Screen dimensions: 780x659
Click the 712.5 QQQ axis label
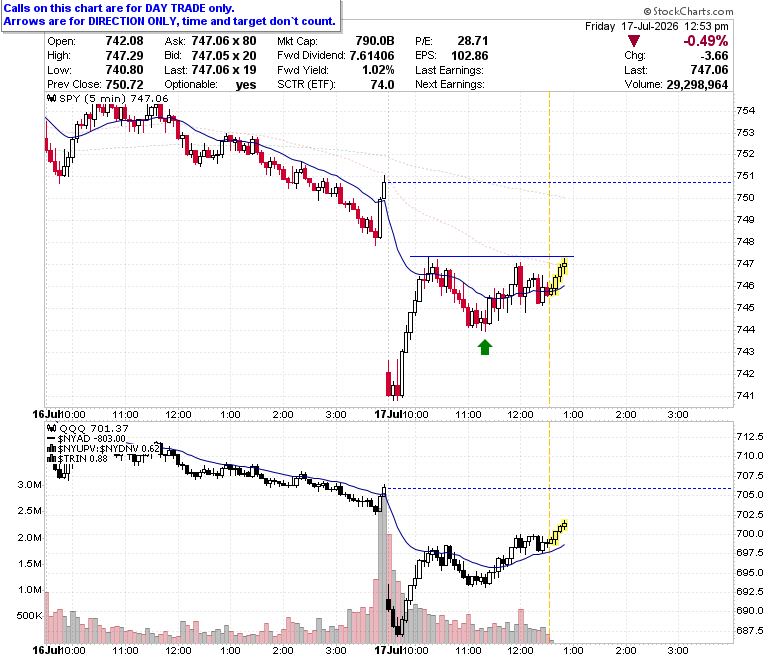(x=750, y=437)
